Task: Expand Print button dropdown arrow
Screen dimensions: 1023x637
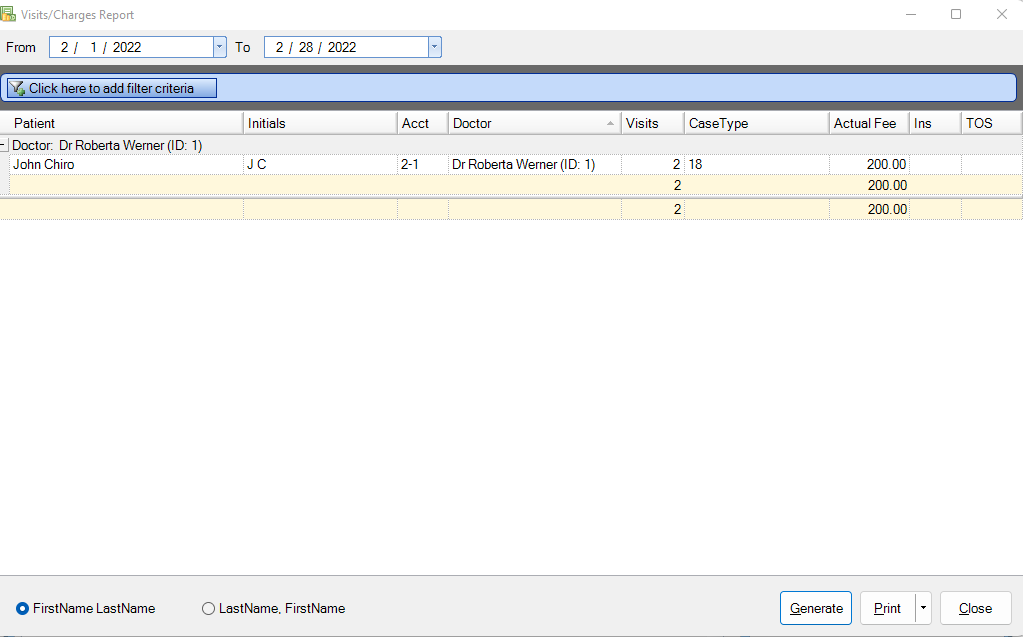Action: coord(924,608)
